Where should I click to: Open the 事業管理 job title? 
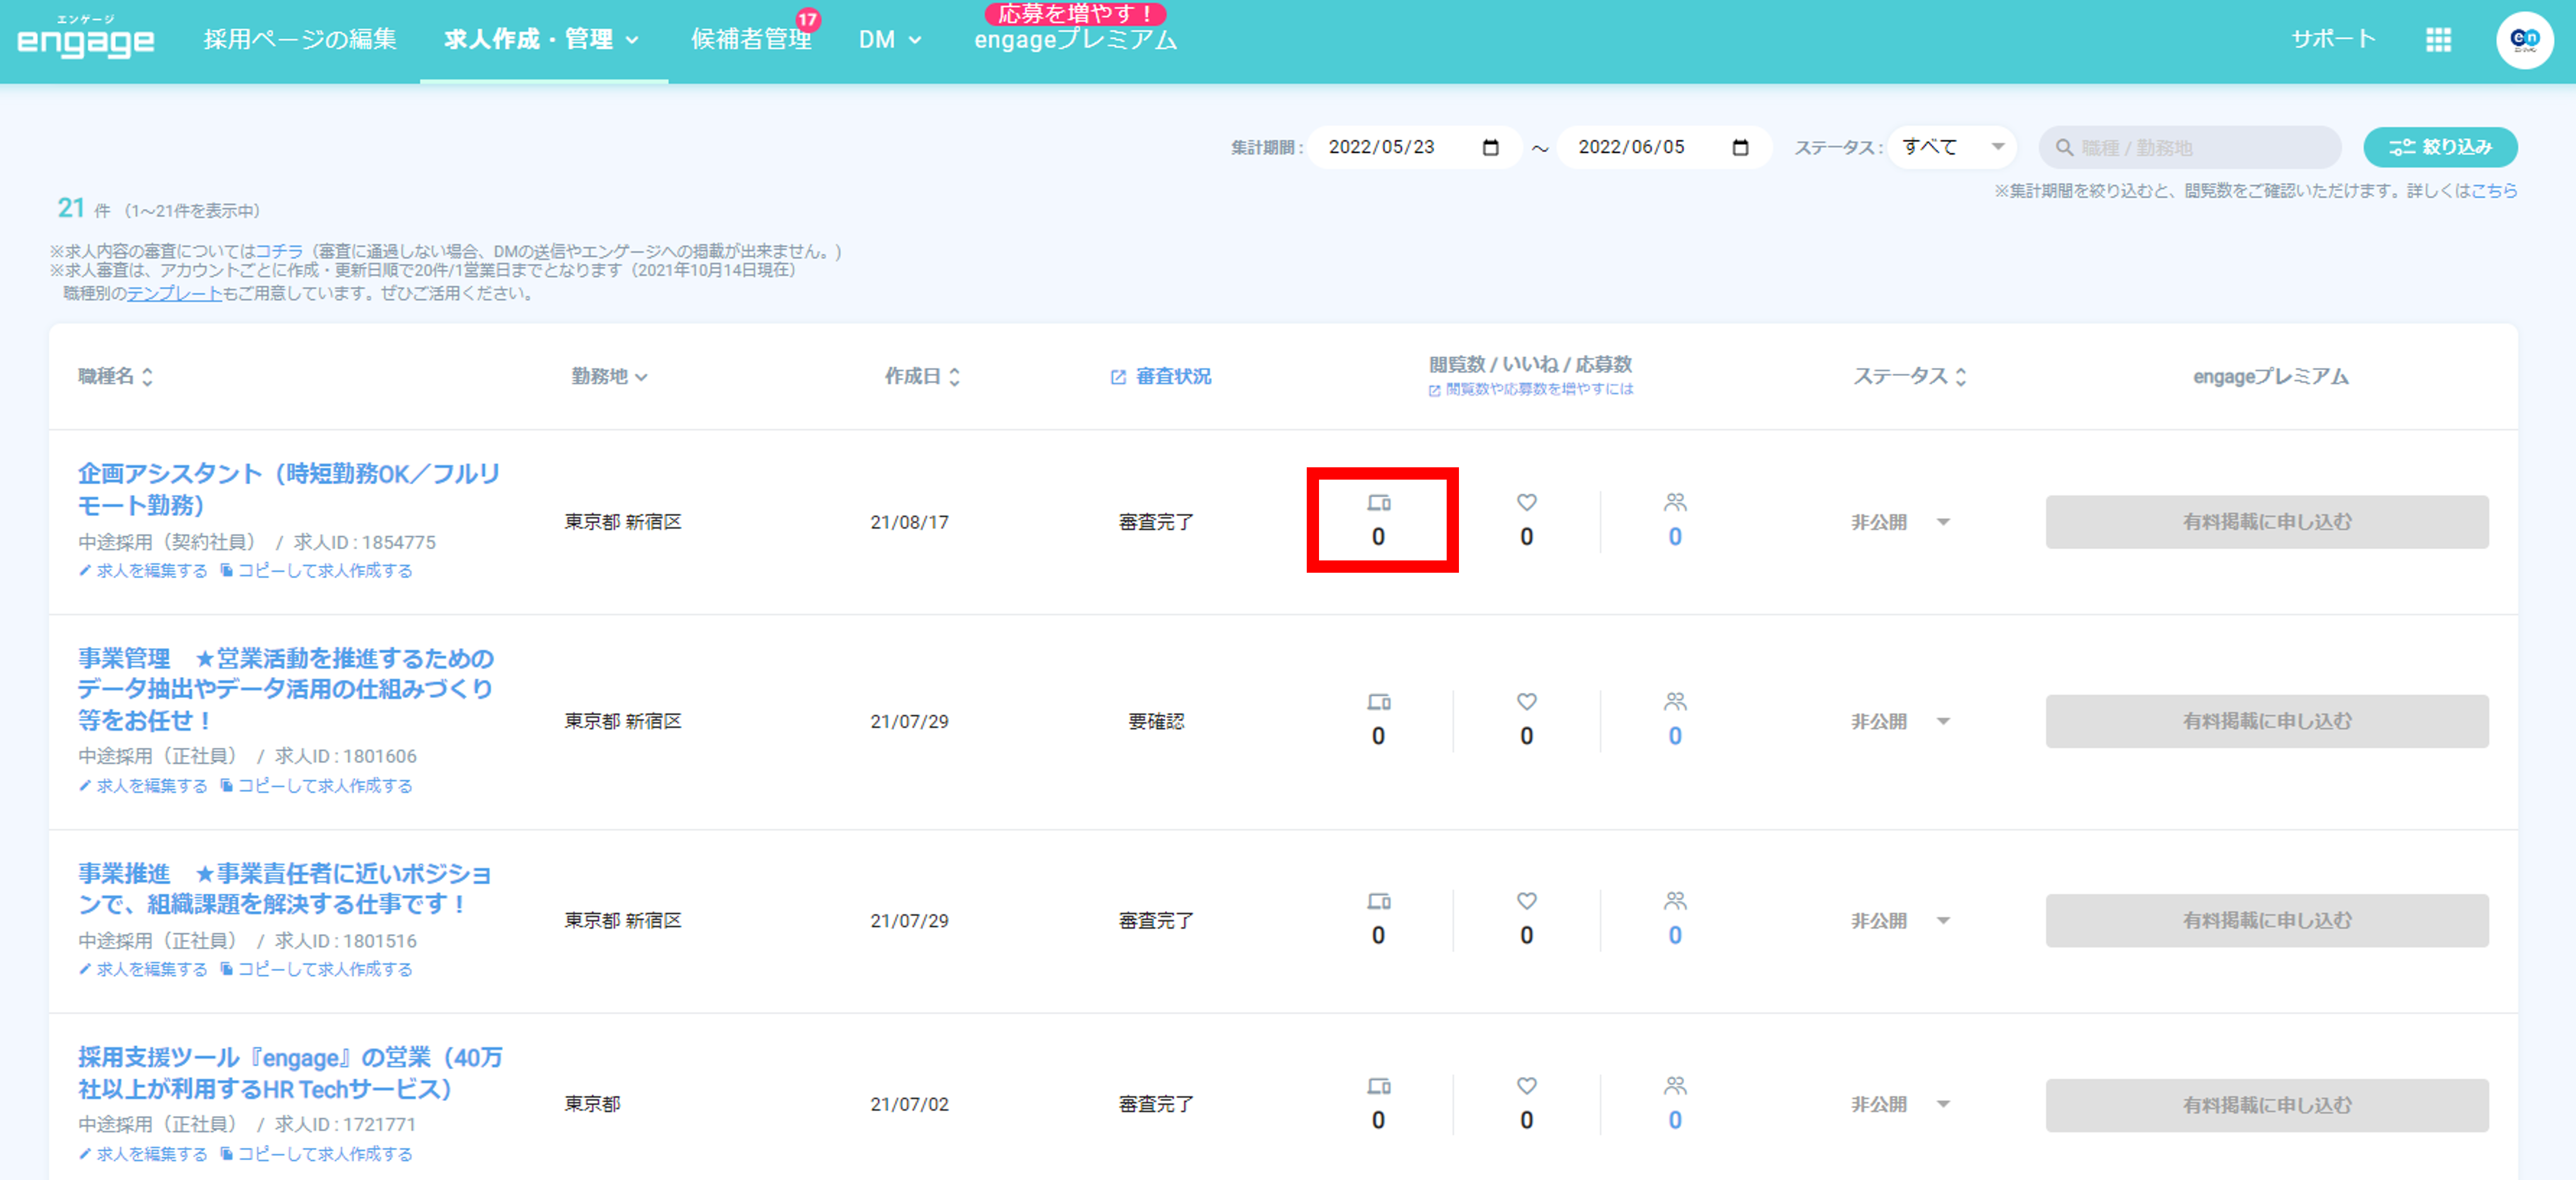286,689
